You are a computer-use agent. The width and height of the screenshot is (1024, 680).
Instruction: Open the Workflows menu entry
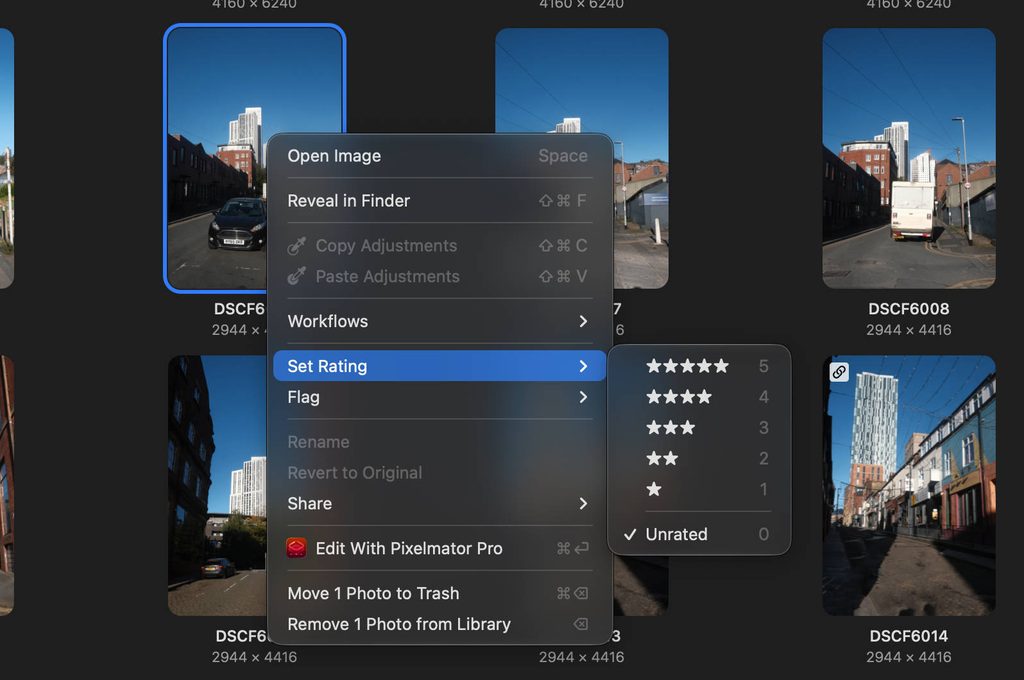440,321
